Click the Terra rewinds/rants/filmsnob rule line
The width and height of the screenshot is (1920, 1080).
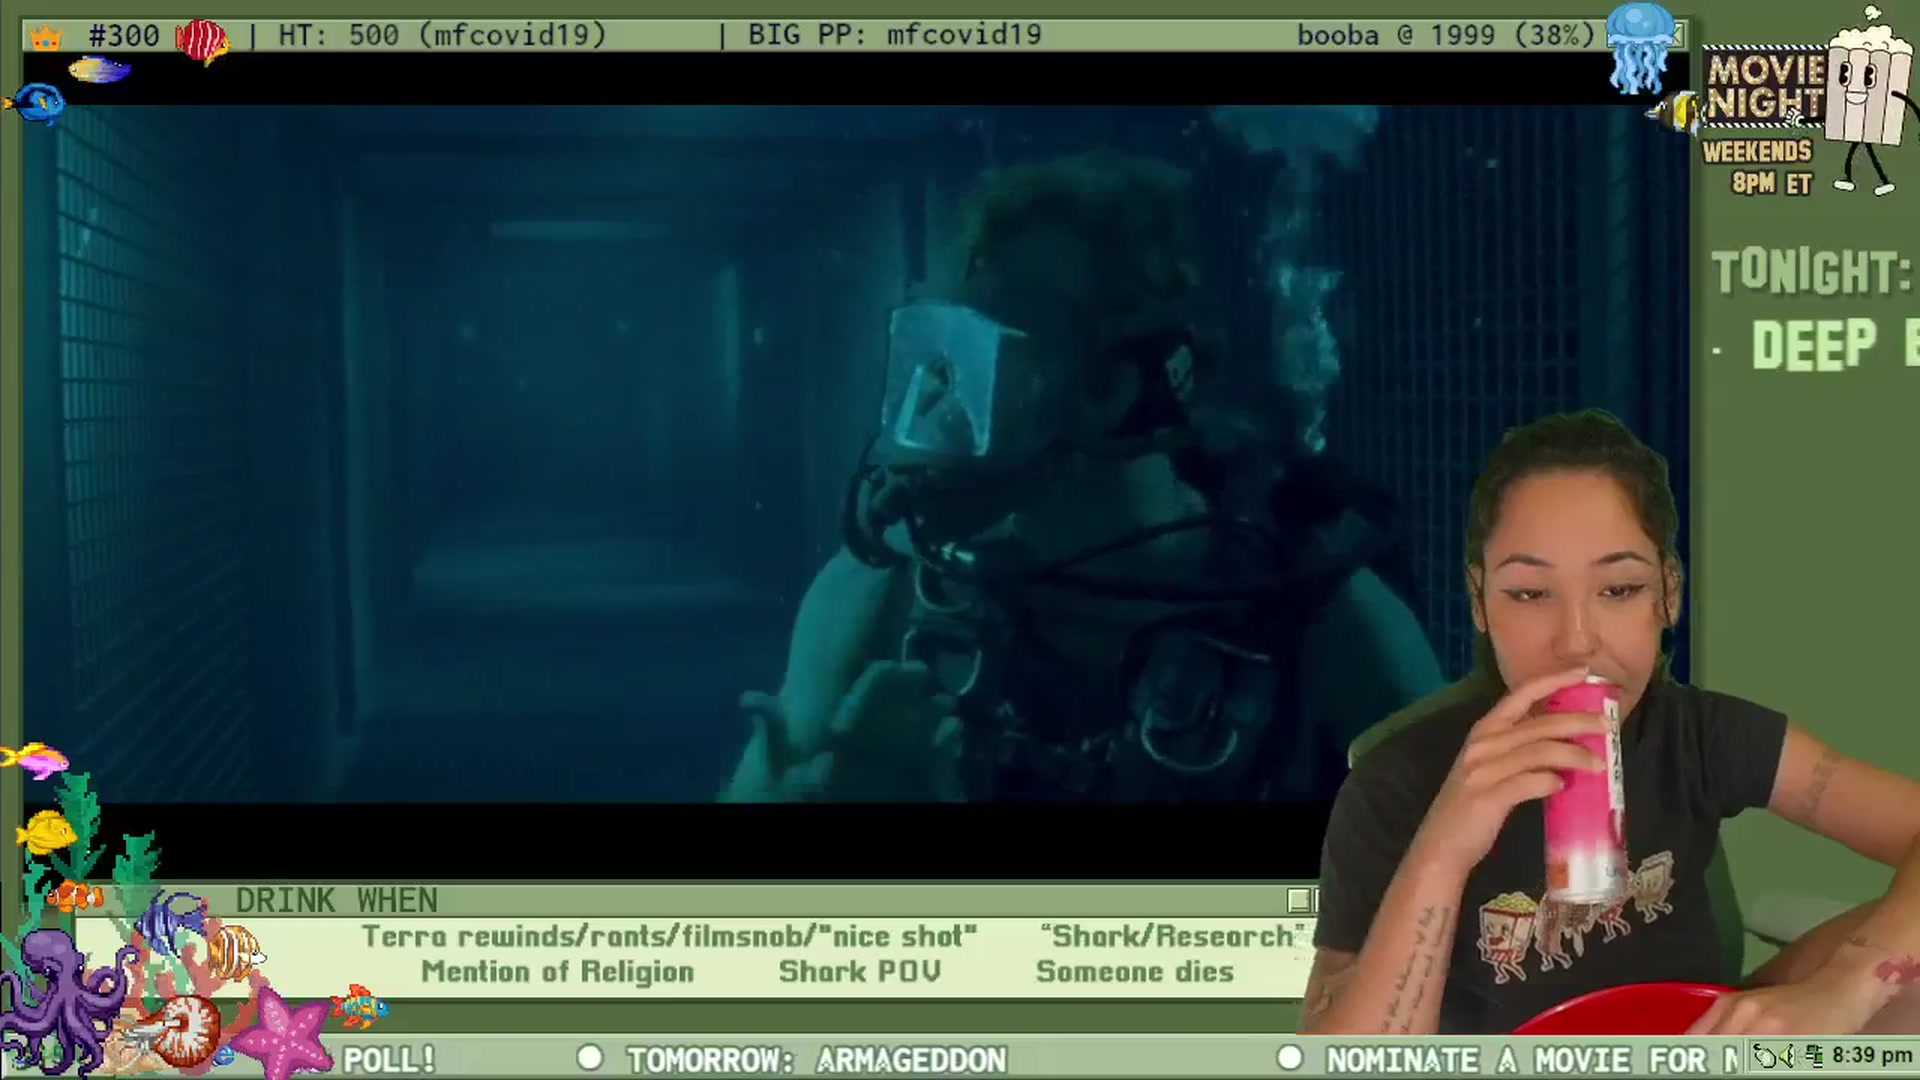pyautogui.click(x=669, y=937)
